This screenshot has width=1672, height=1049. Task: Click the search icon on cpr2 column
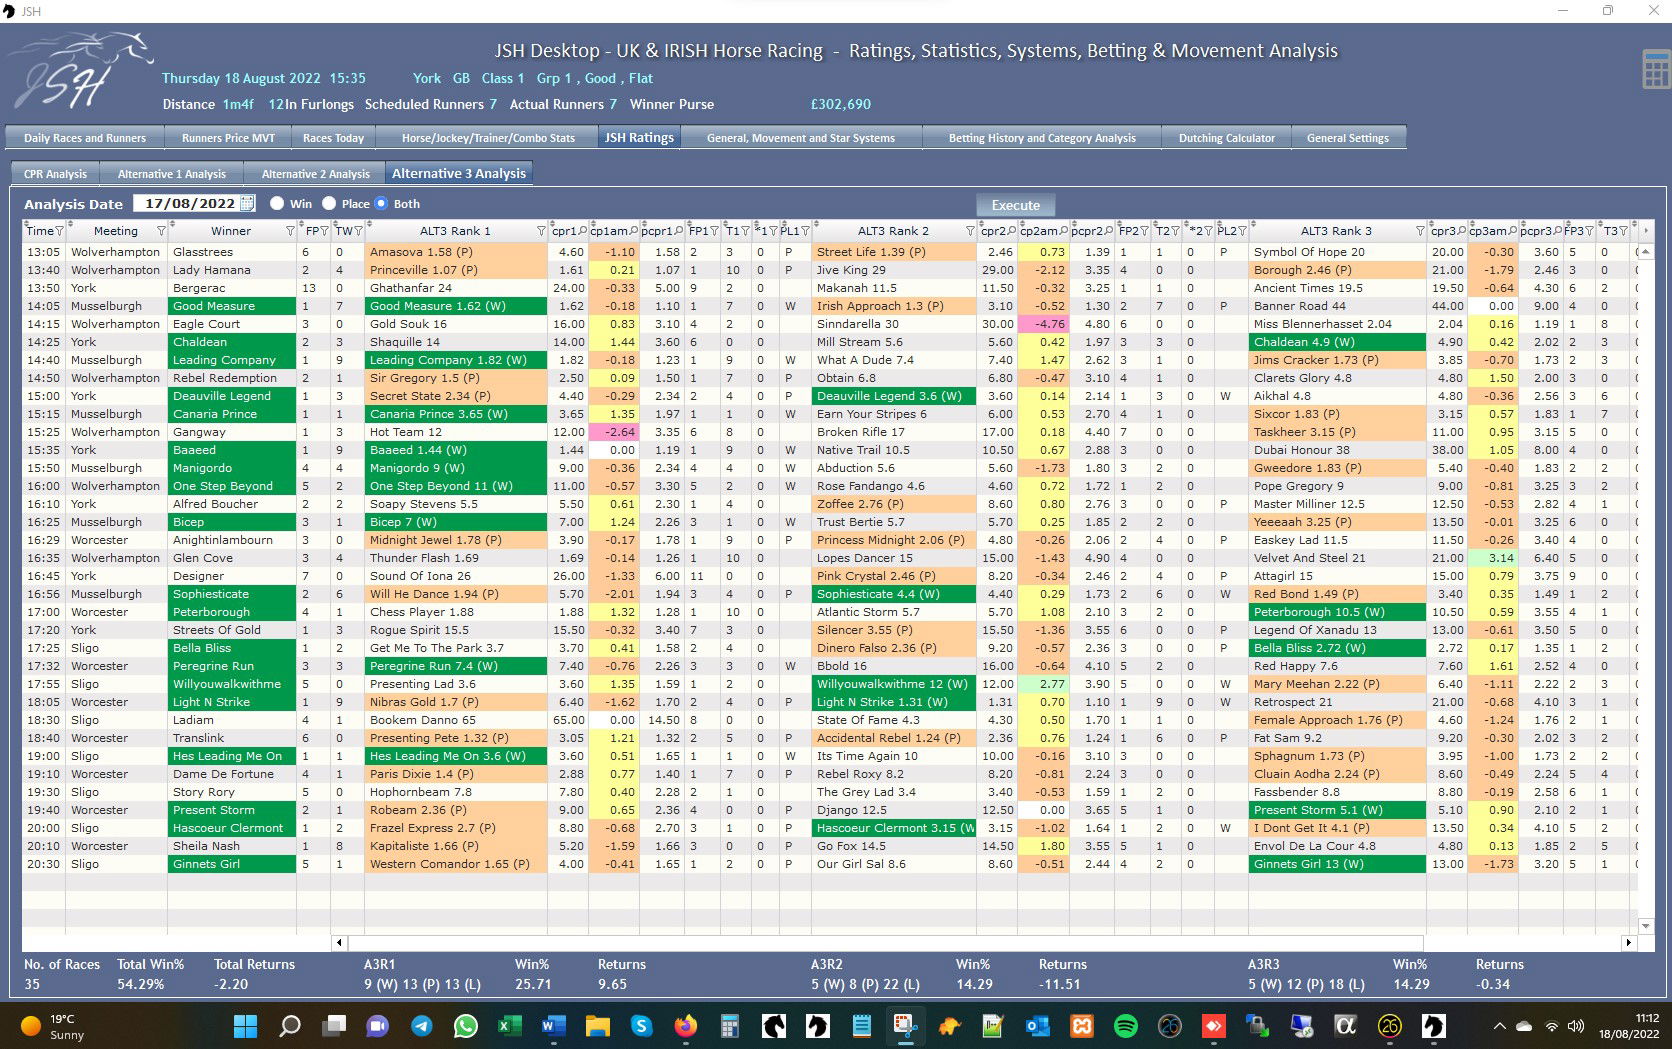click(x=1012, y=231)
